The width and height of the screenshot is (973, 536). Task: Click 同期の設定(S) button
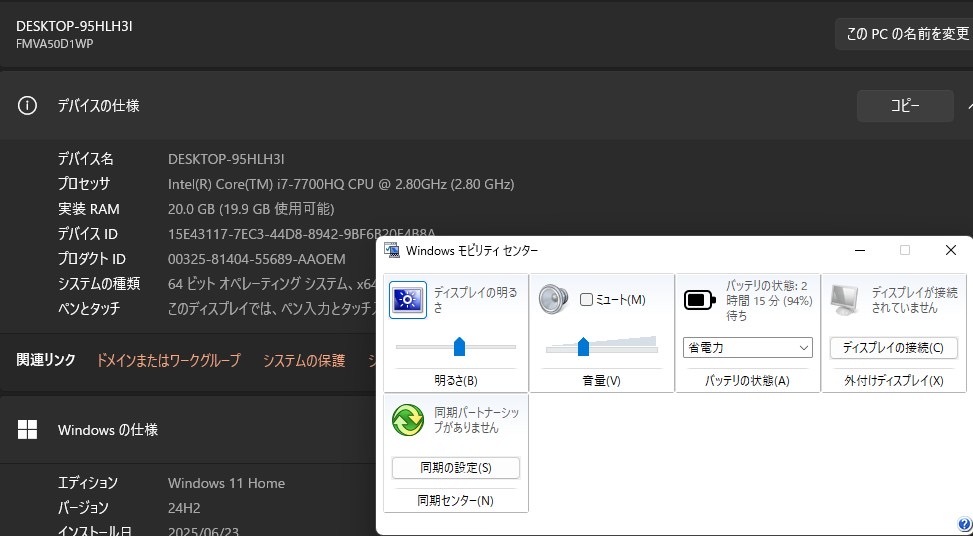(x=455, y=468)
